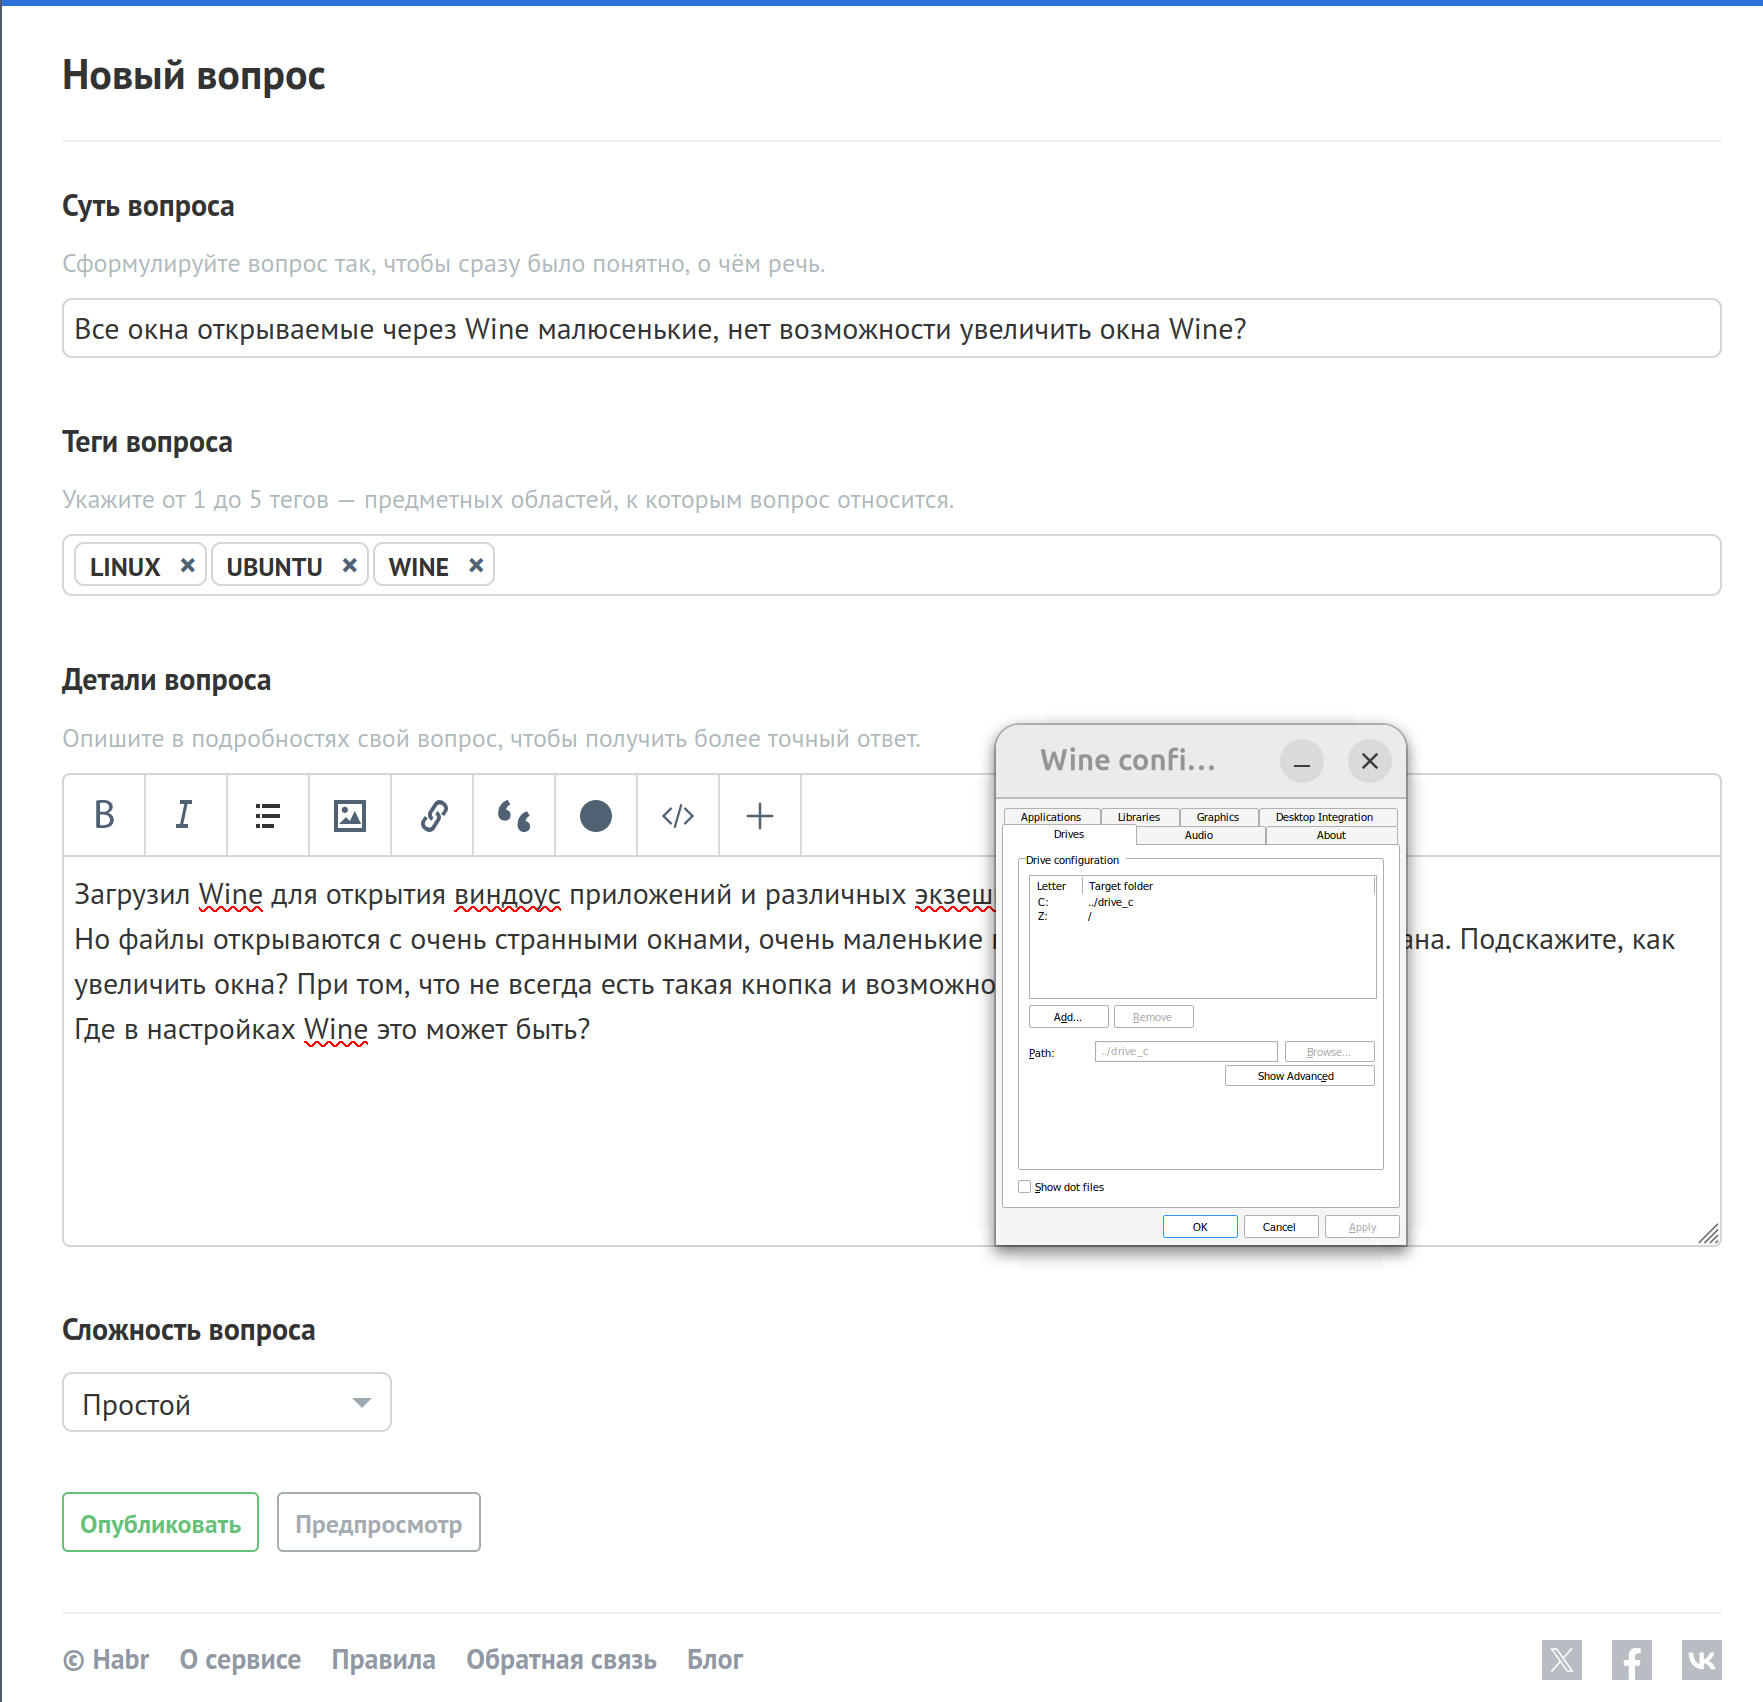Grab the text area resize handle

(x=1709, y=1234)
